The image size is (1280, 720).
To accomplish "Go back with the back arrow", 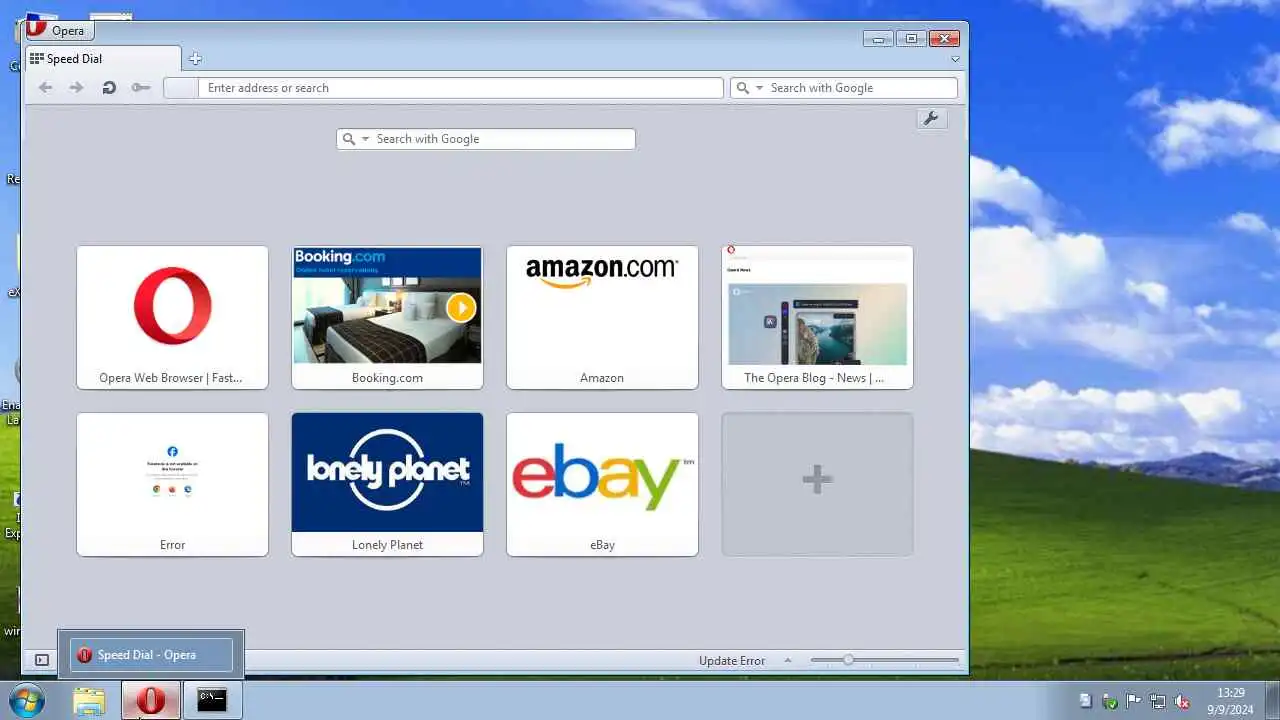I will pos(45,88).
